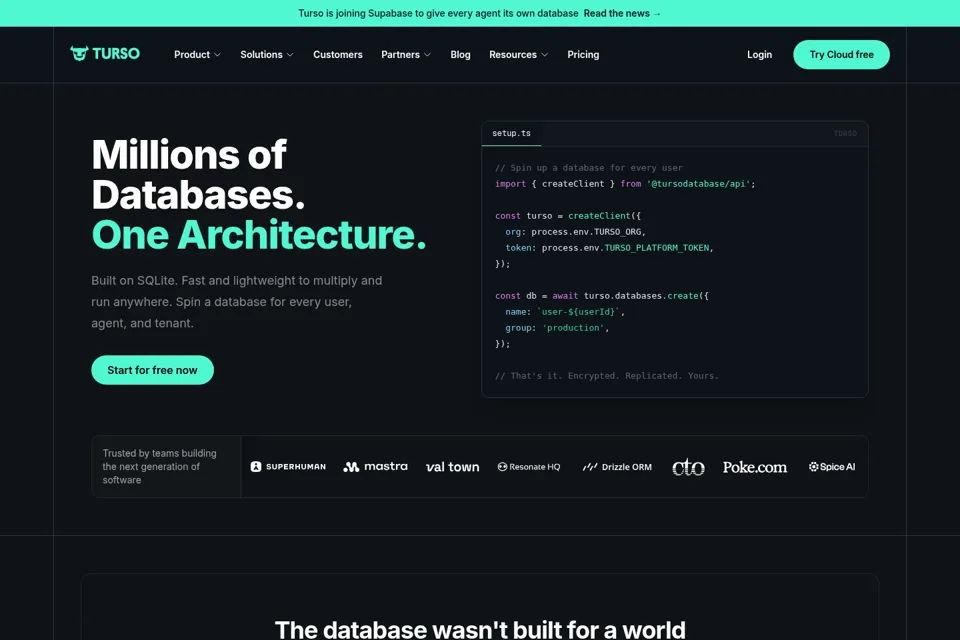Image resolution: width=960 pixels, height=640 pixels.
Task: Click the 'Built on SQLite' description paragraph
Action: [237, 301]
